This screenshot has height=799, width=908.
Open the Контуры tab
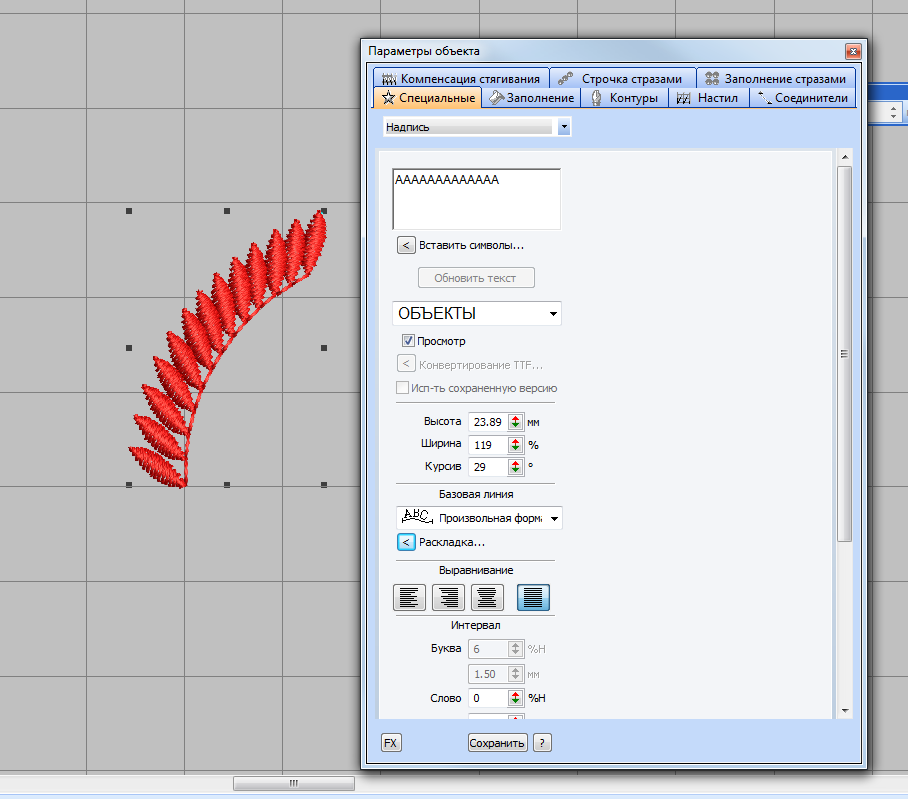pos(624,98)
